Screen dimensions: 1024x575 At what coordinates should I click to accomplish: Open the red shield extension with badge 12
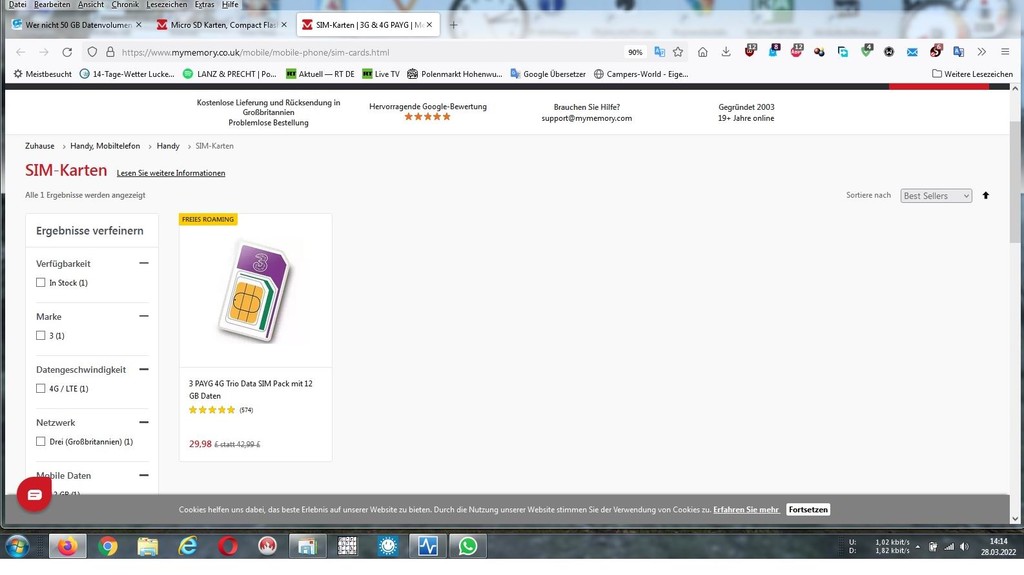[x=750, y=51]
